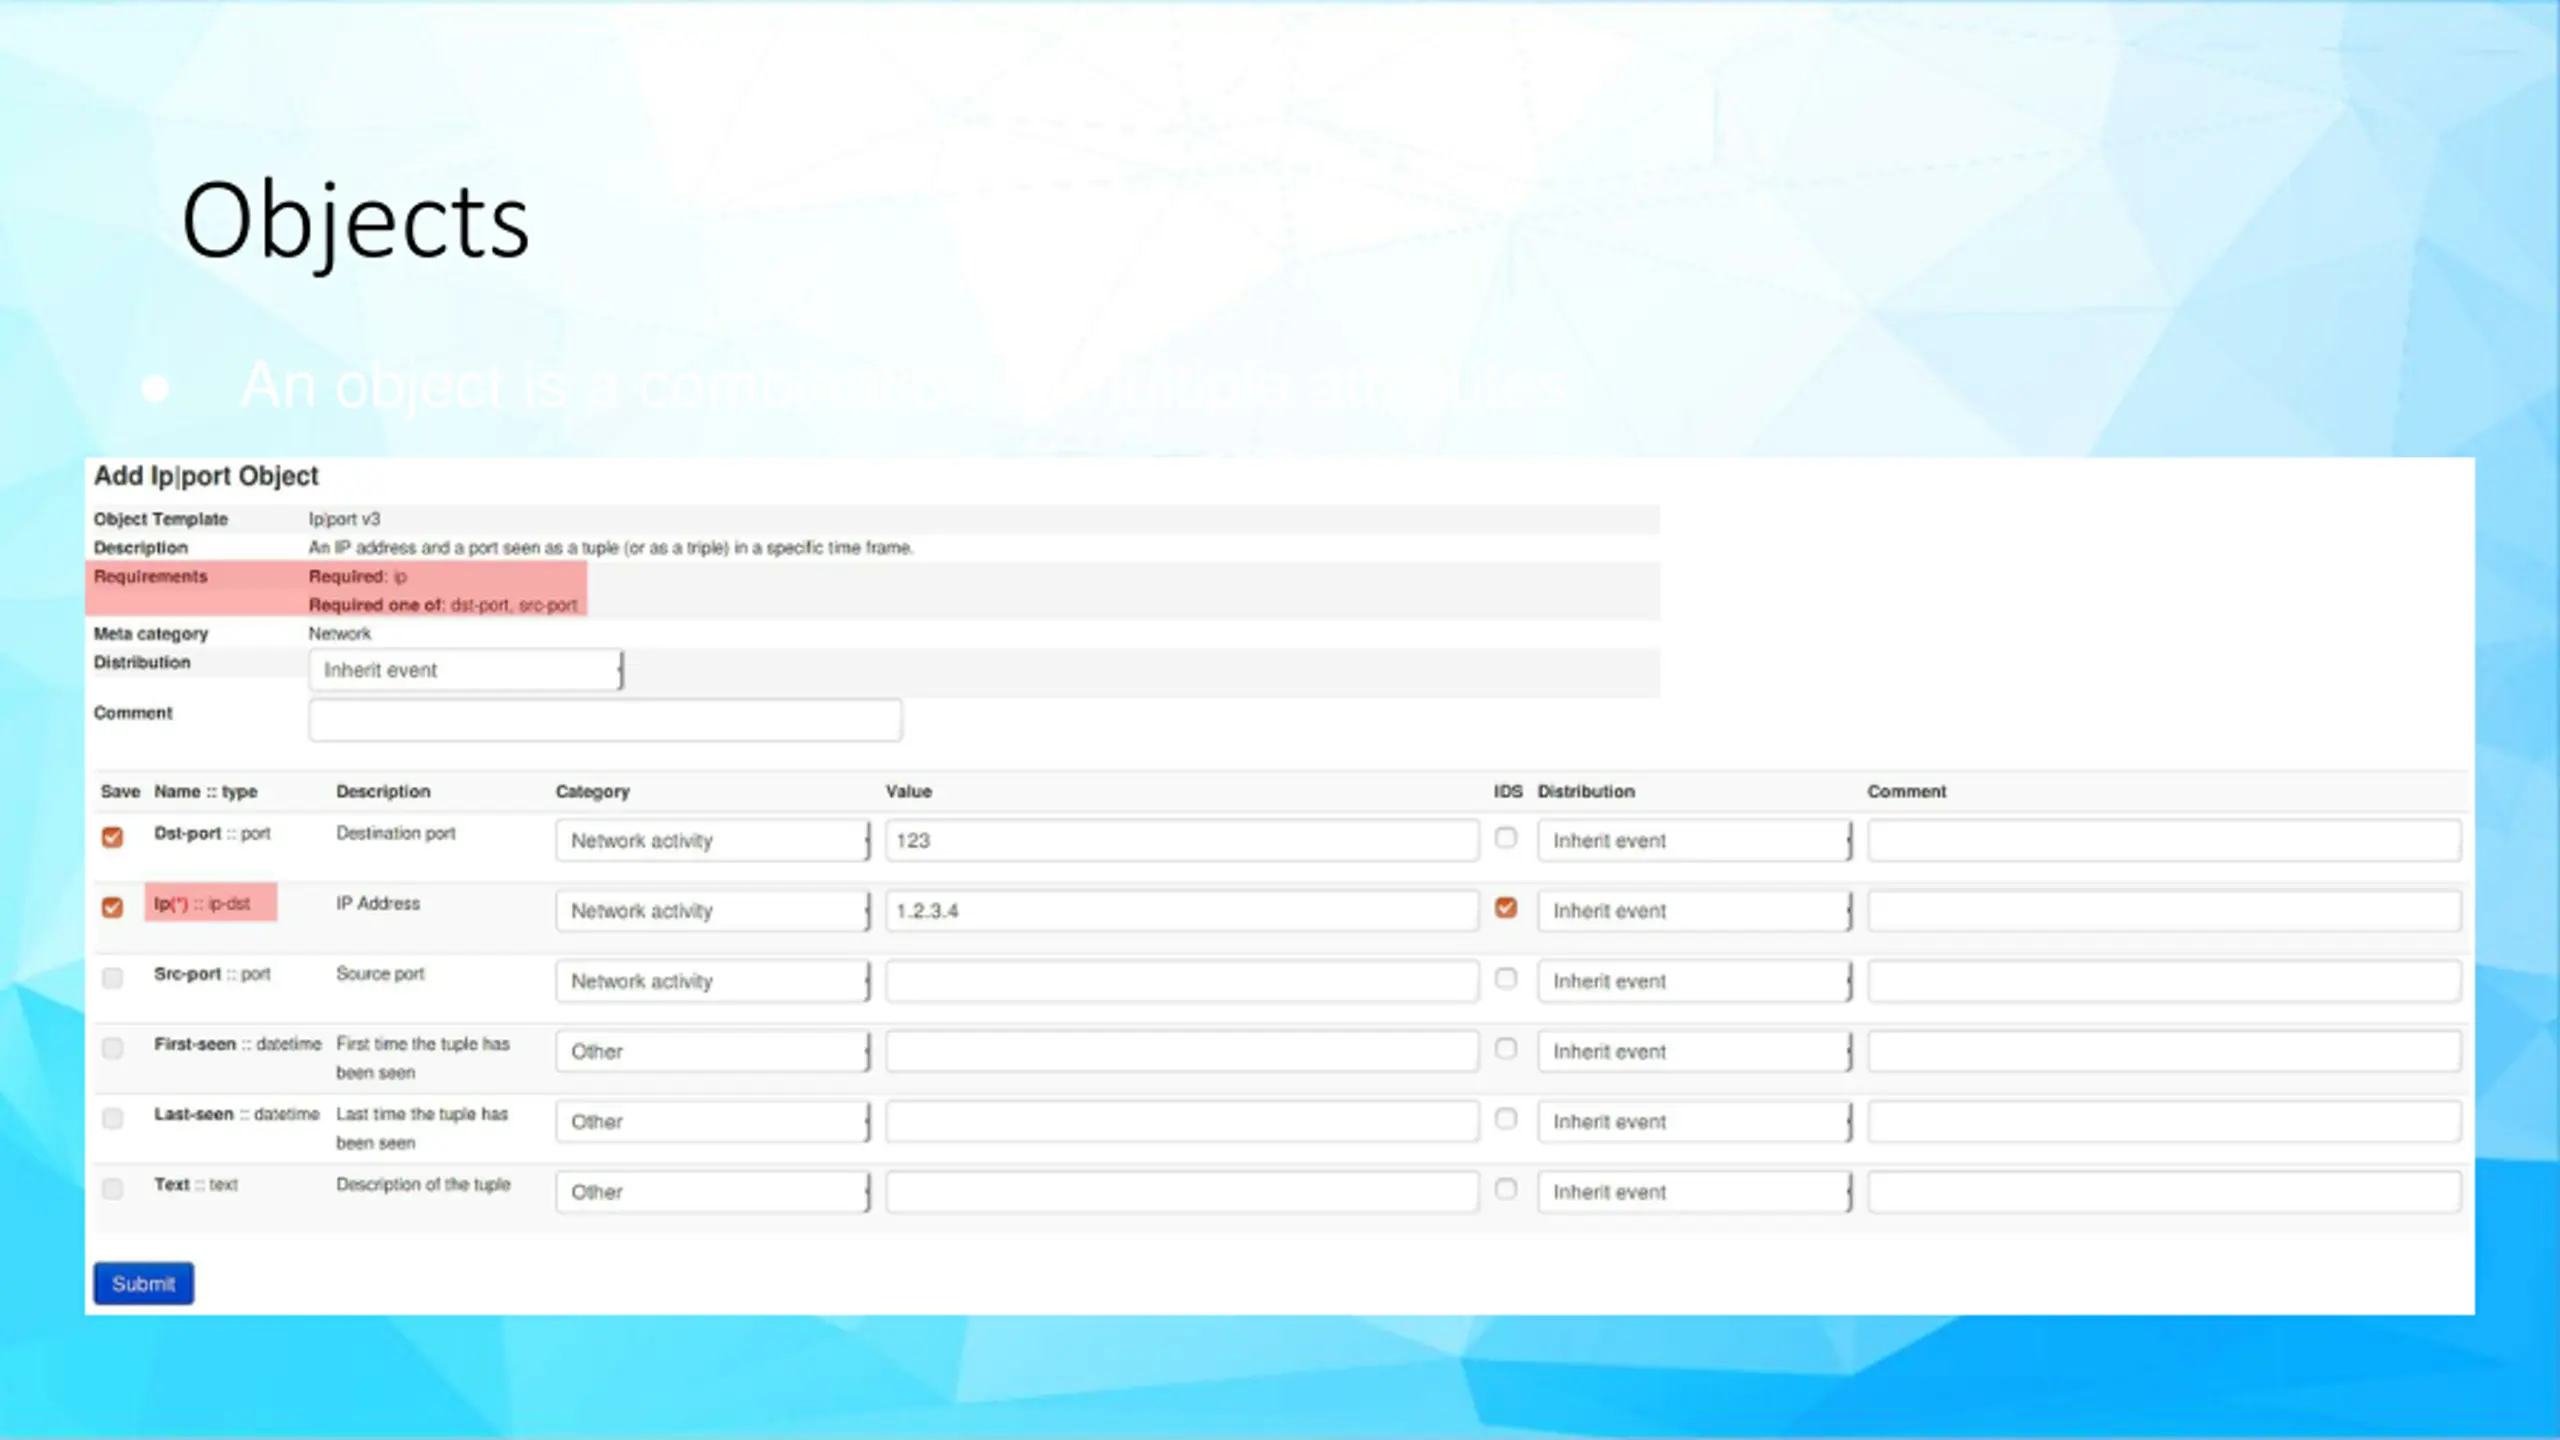Click the Dst-port value field containing 123
2560x1440 pixels.
pyautogui.click(x=1181, y=841)
